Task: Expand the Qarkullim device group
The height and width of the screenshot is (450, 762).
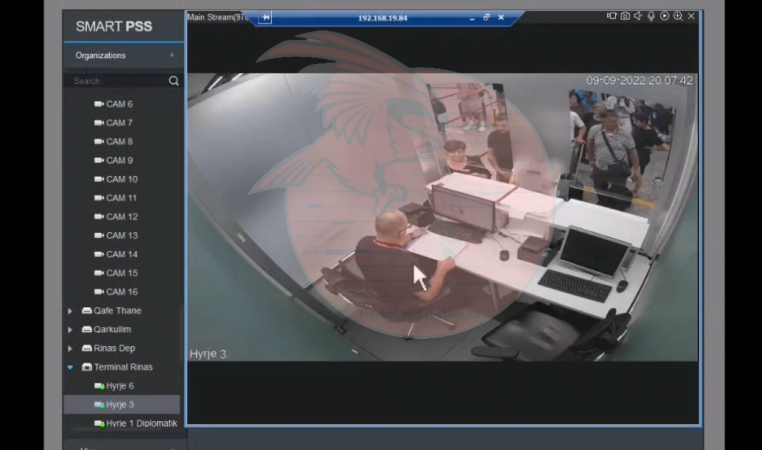Action: (70, 330)
